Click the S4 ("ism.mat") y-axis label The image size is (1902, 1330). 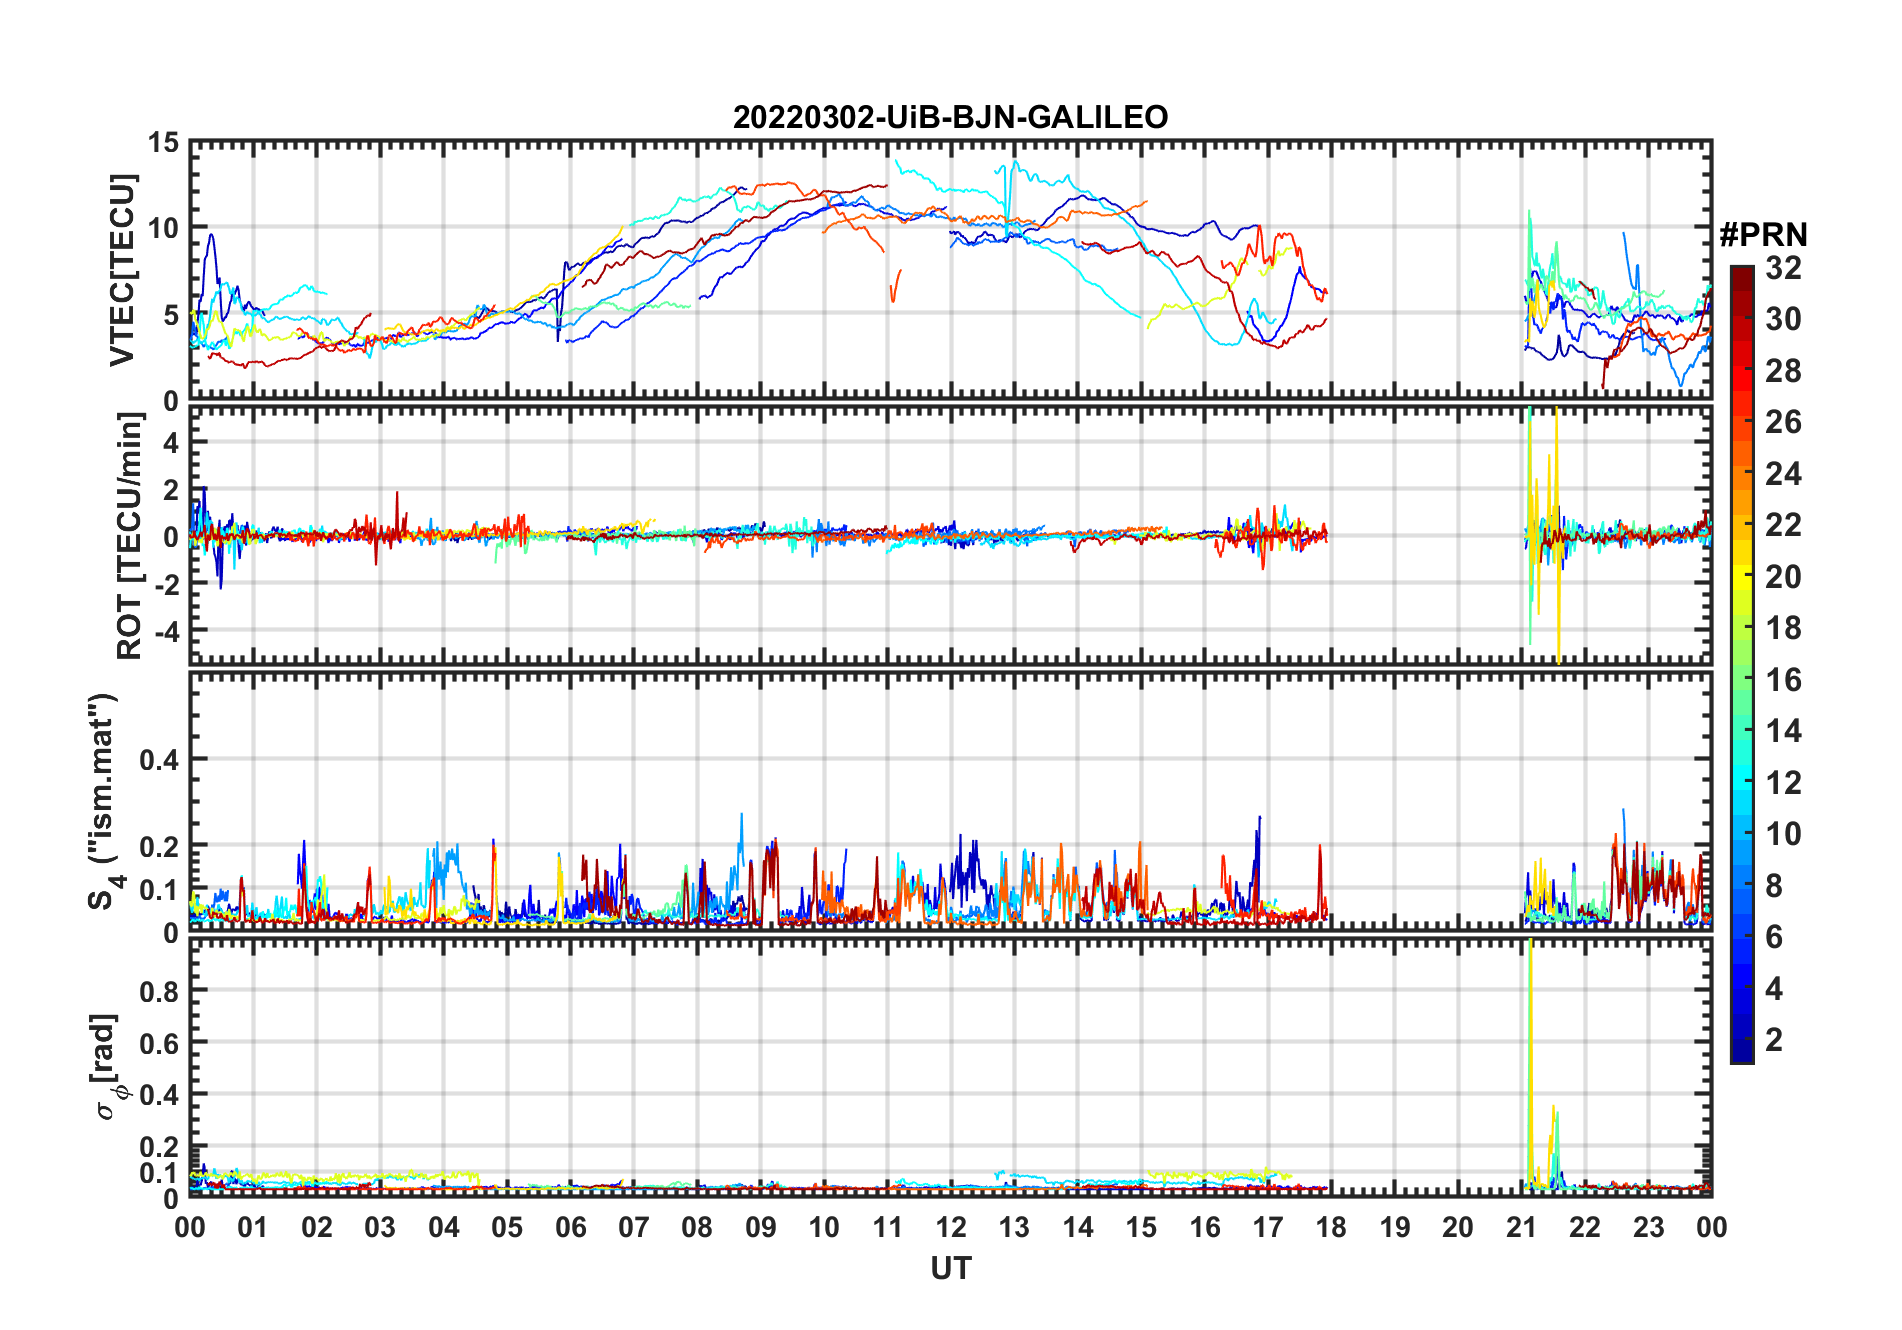click(104, 801)
